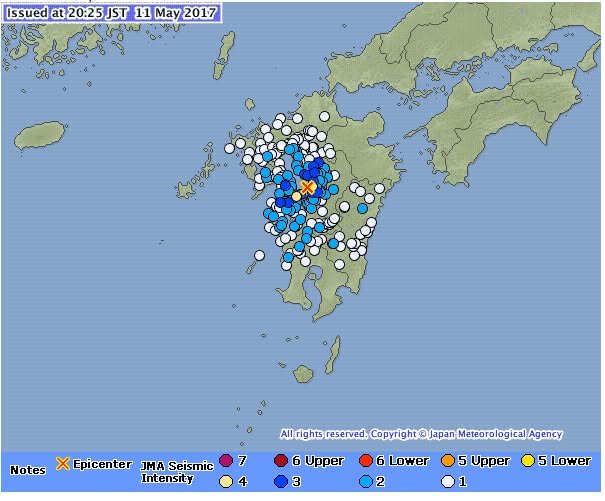Click the pale yellow intensity 4 marker on the map
The height and width of the screenshot is (501, 605).
pos(296,197)
